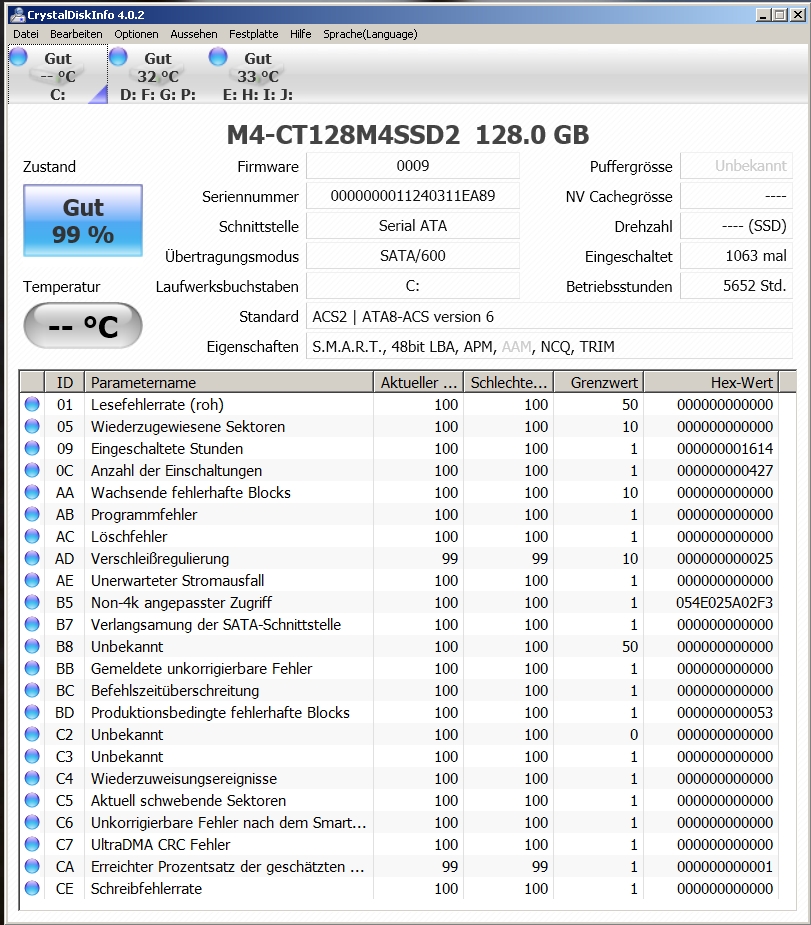Viewport: 811px width, 925px height.
Task: Open the Hilfe menu
Action: point(300,34)
